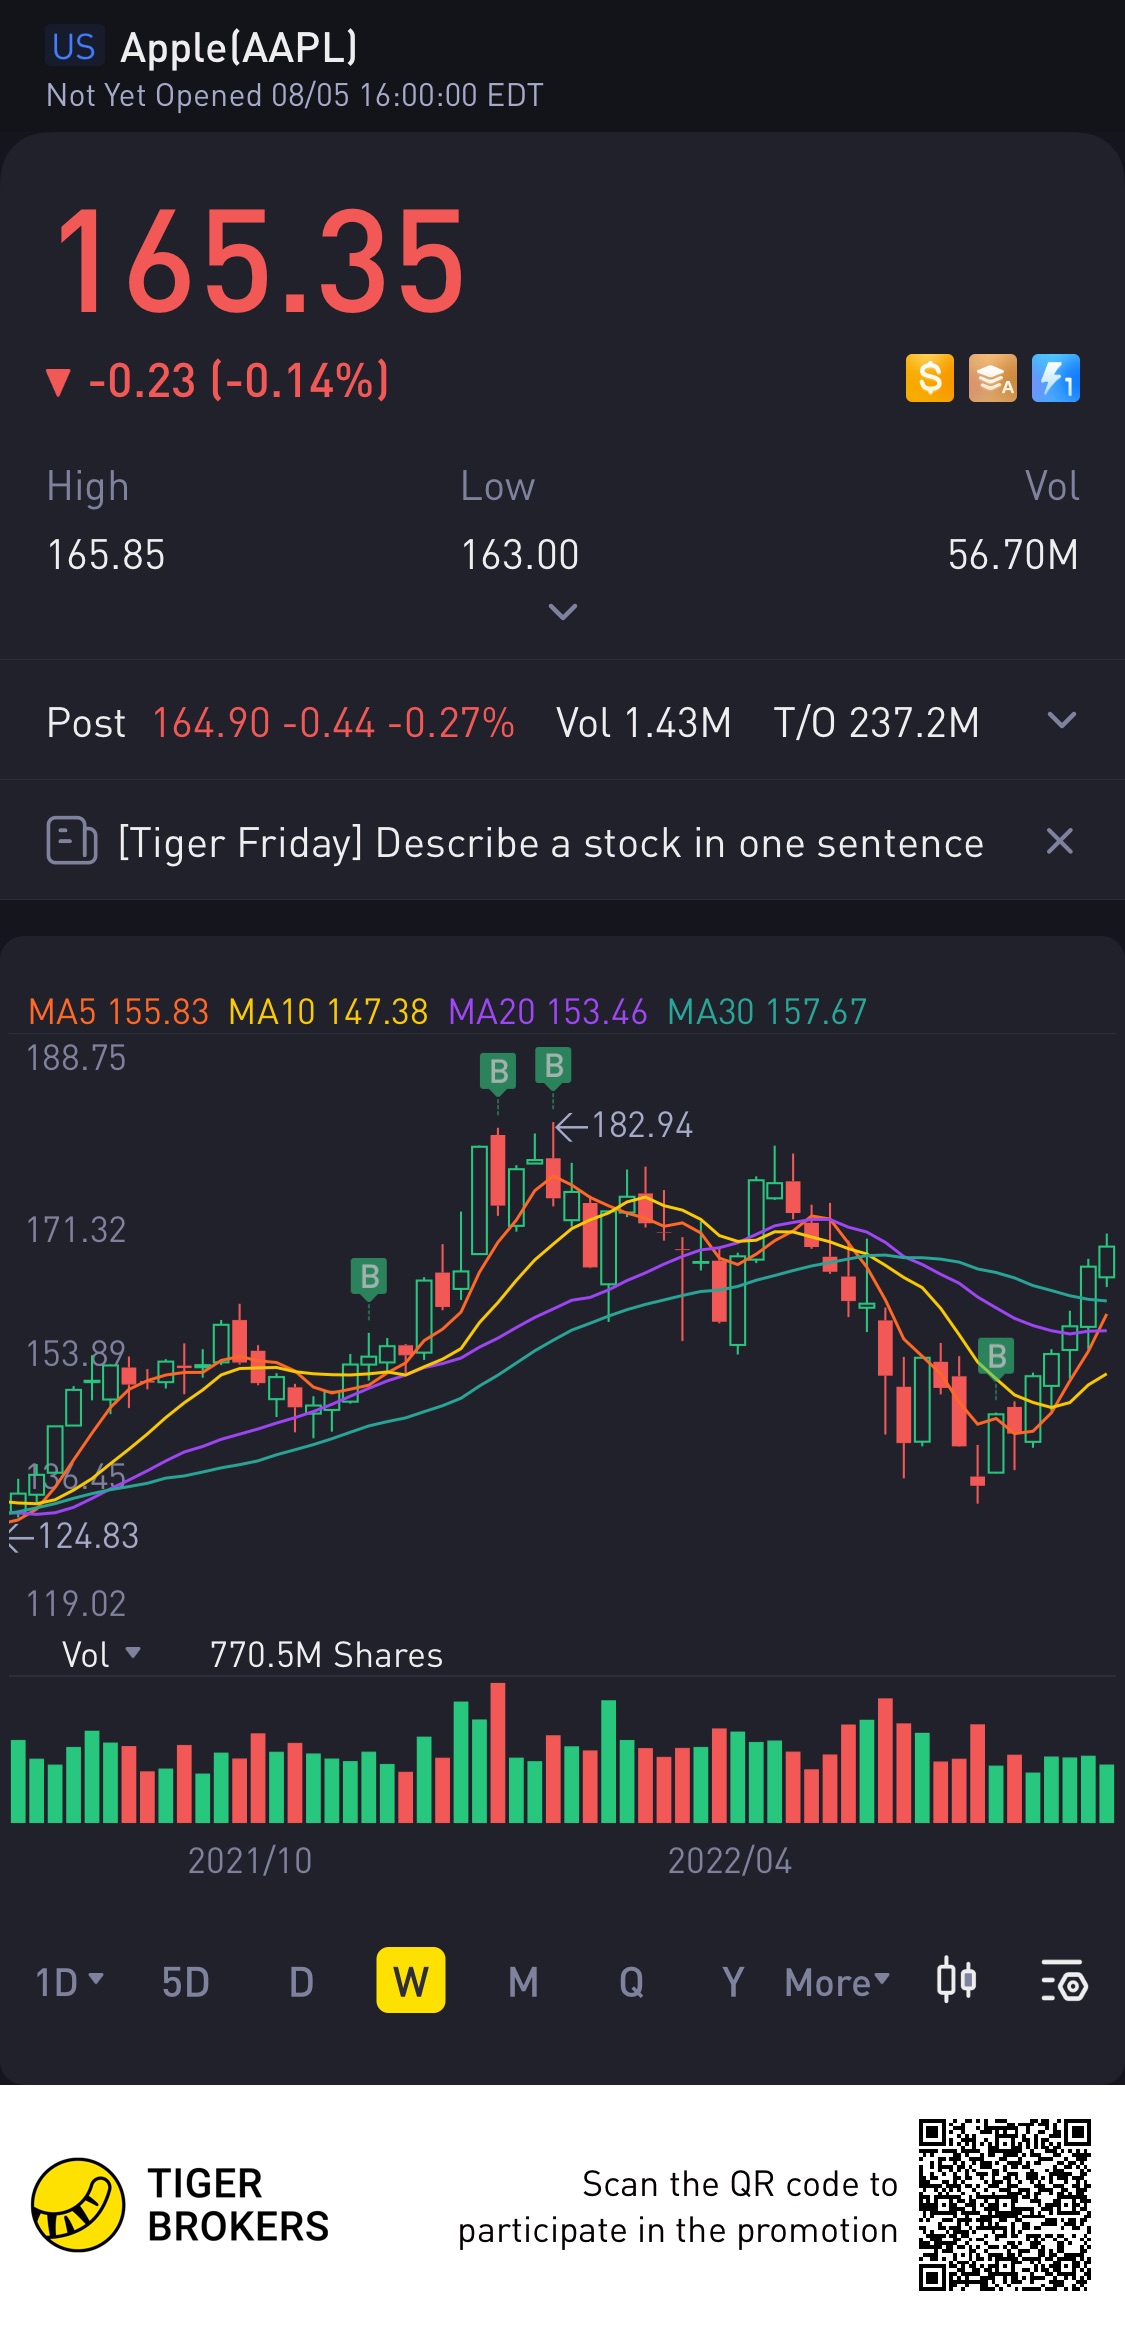The image size is (1125, 2325).
Task: Tap the 2021/10 date axis label
Action: (250, 1861)
